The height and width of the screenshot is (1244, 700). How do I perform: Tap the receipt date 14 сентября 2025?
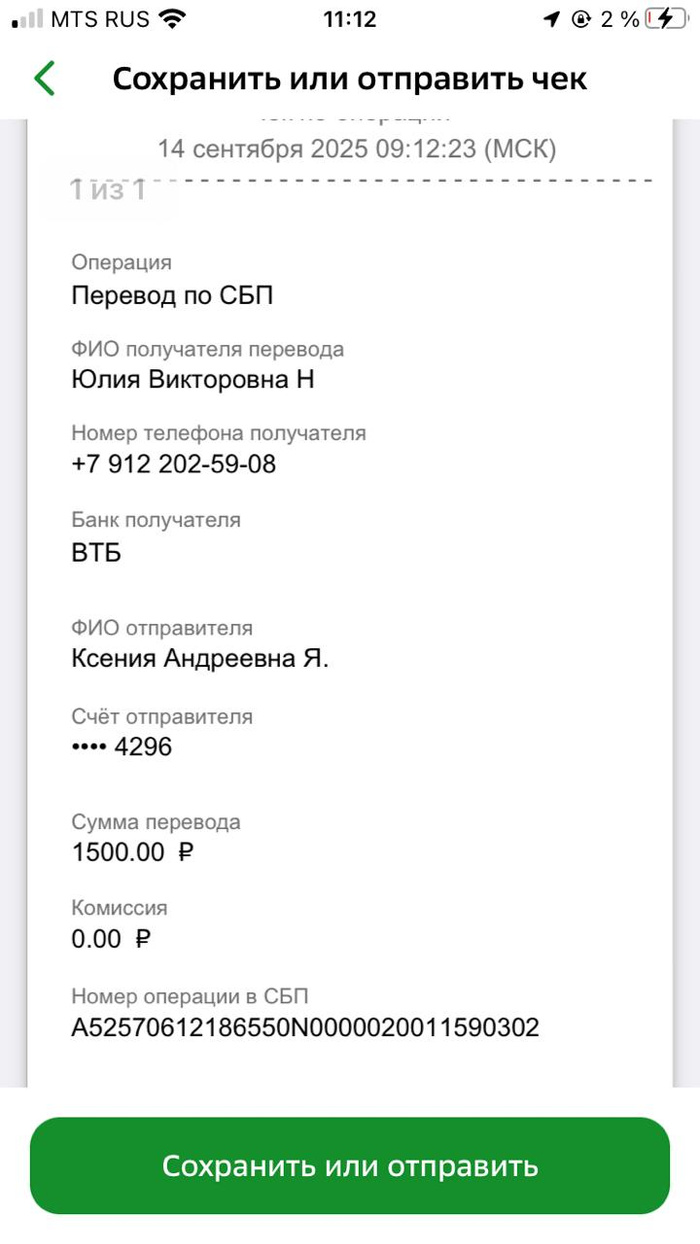[356, 149]
